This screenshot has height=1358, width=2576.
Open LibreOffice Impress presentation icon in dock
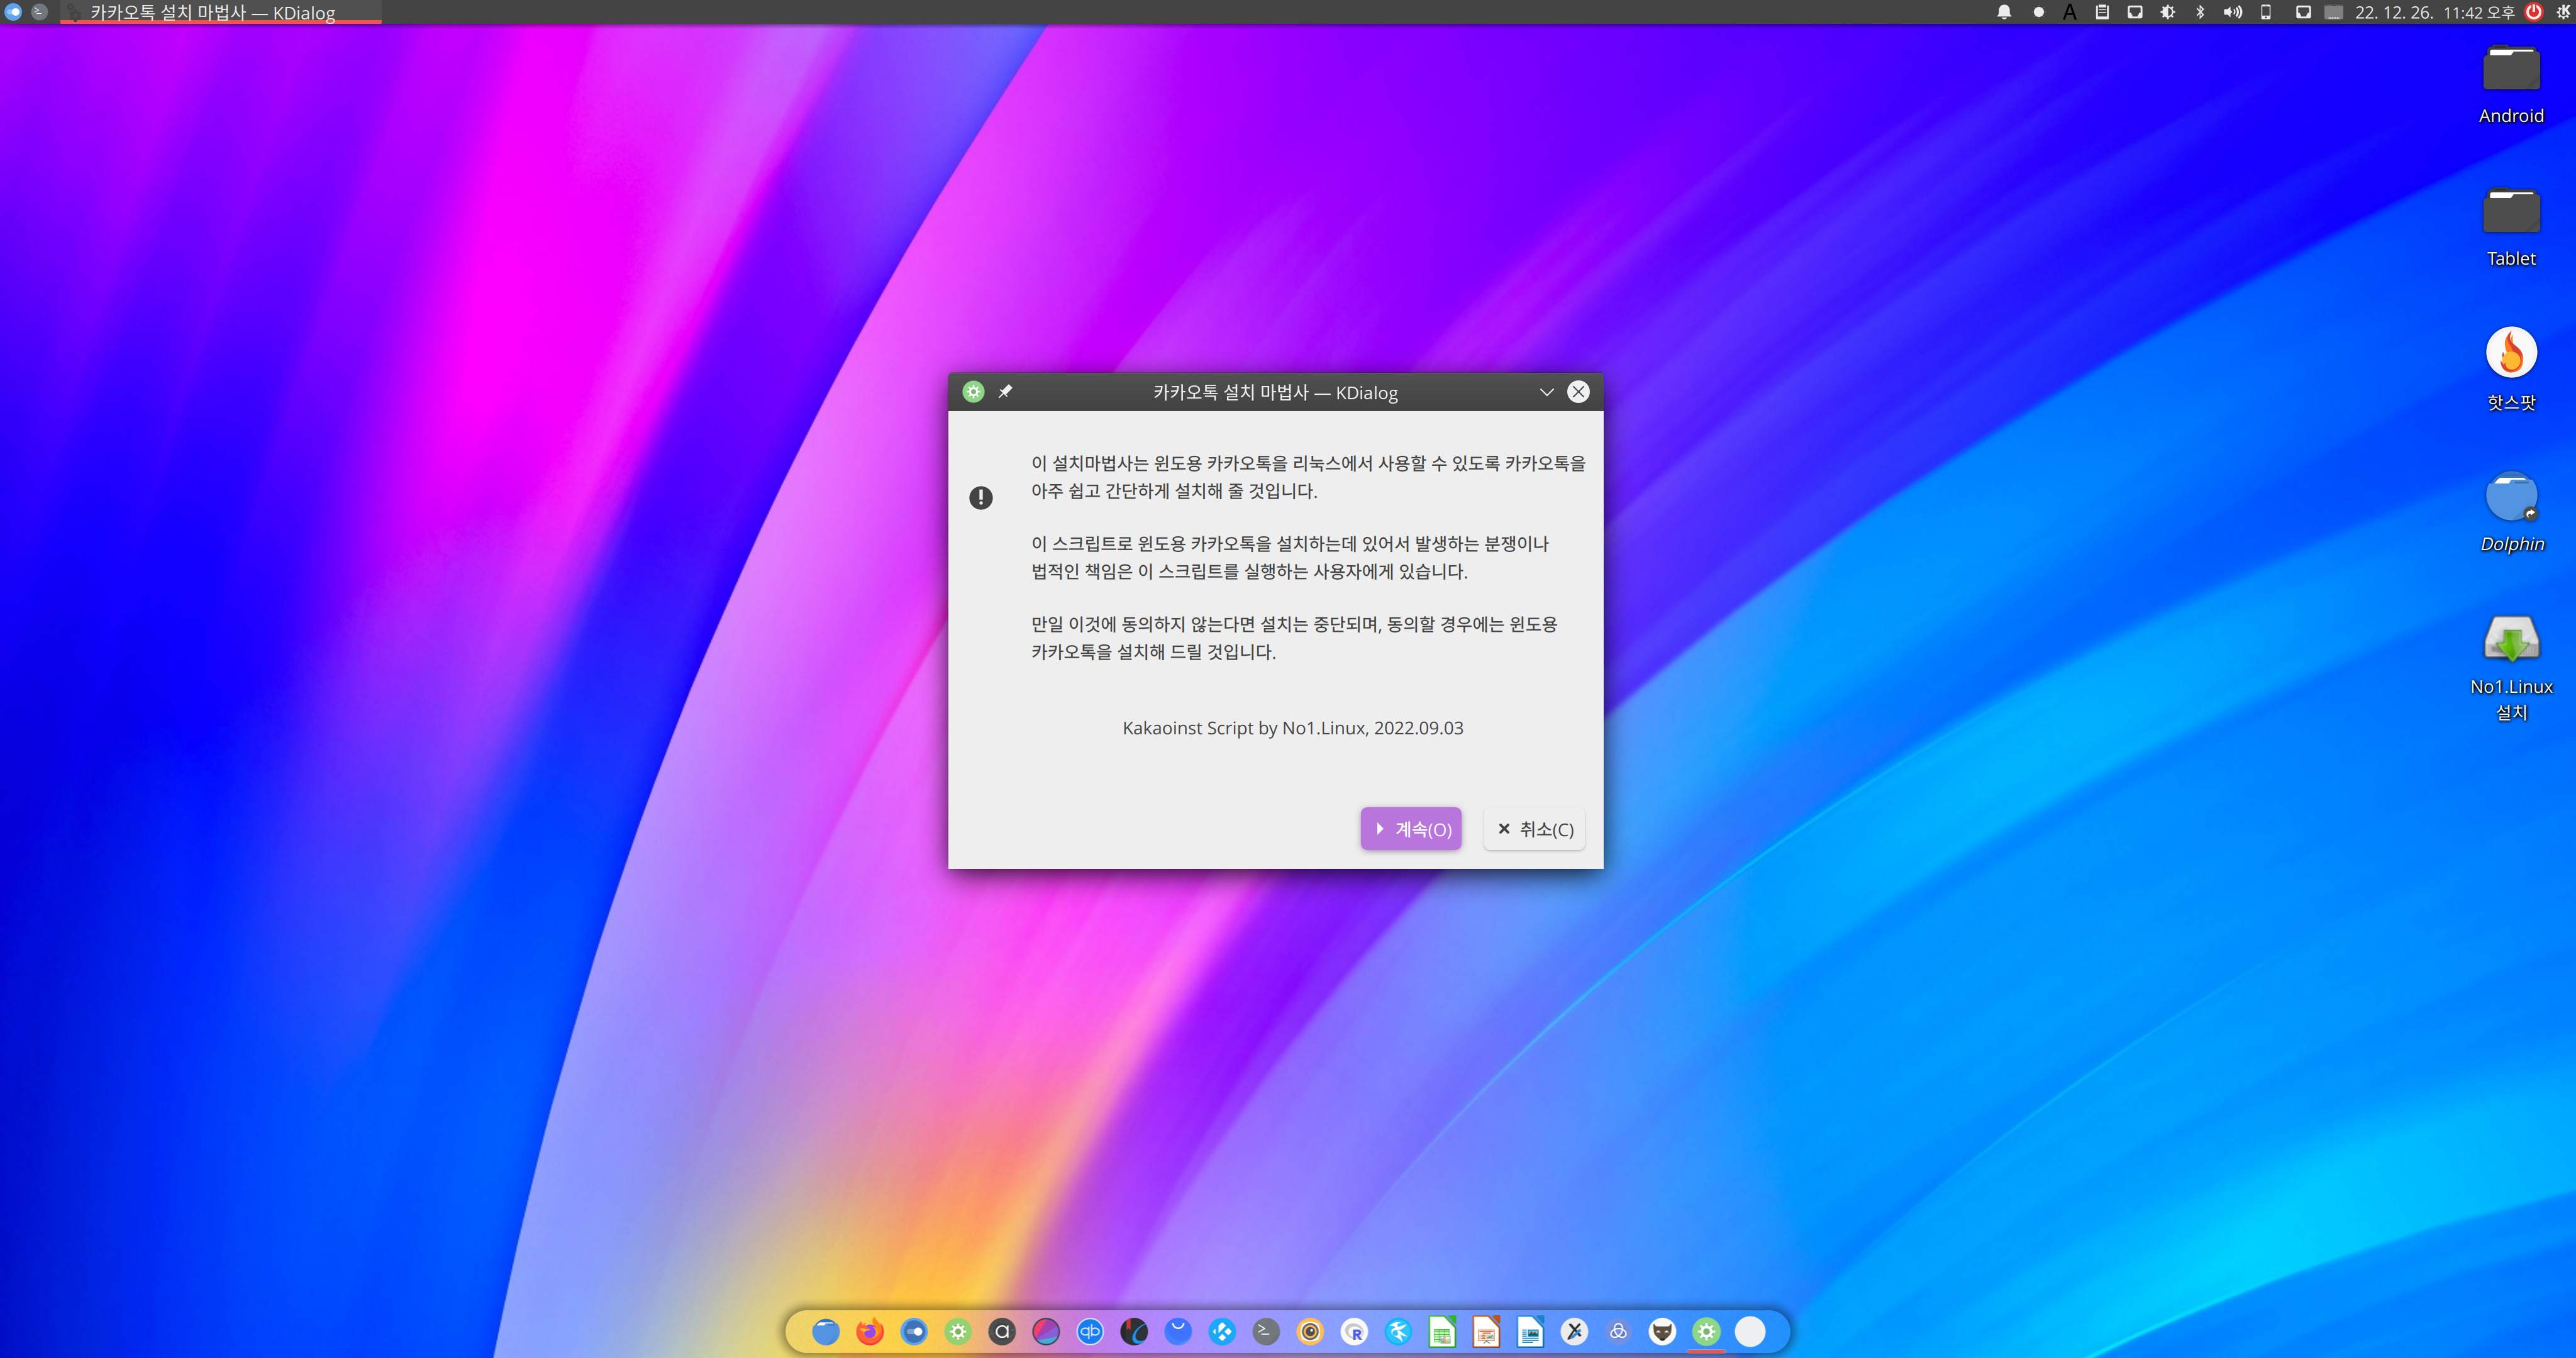(x=1486, y=1331)
